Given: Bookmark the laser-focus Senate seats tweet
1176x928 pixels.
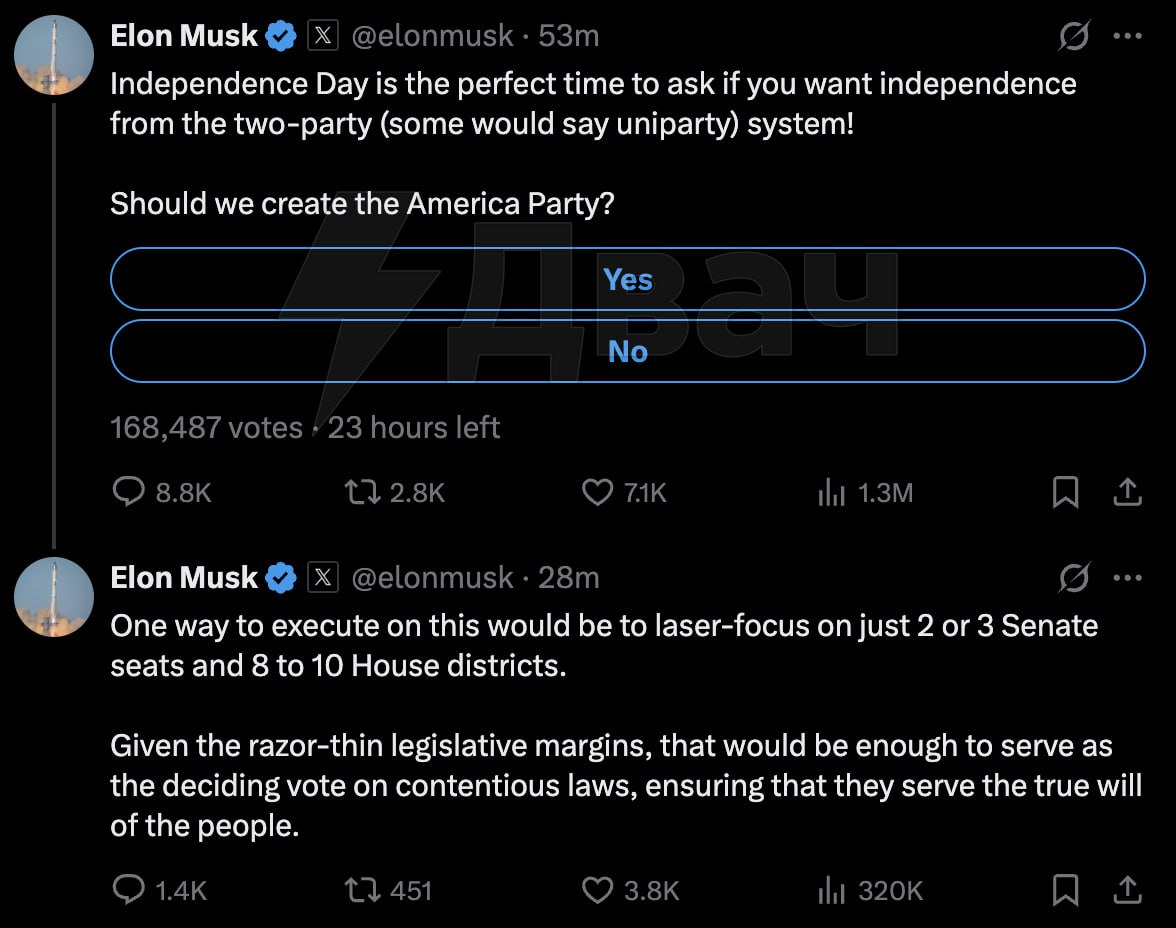Looking at the screenshot, I should [1066, 890].
